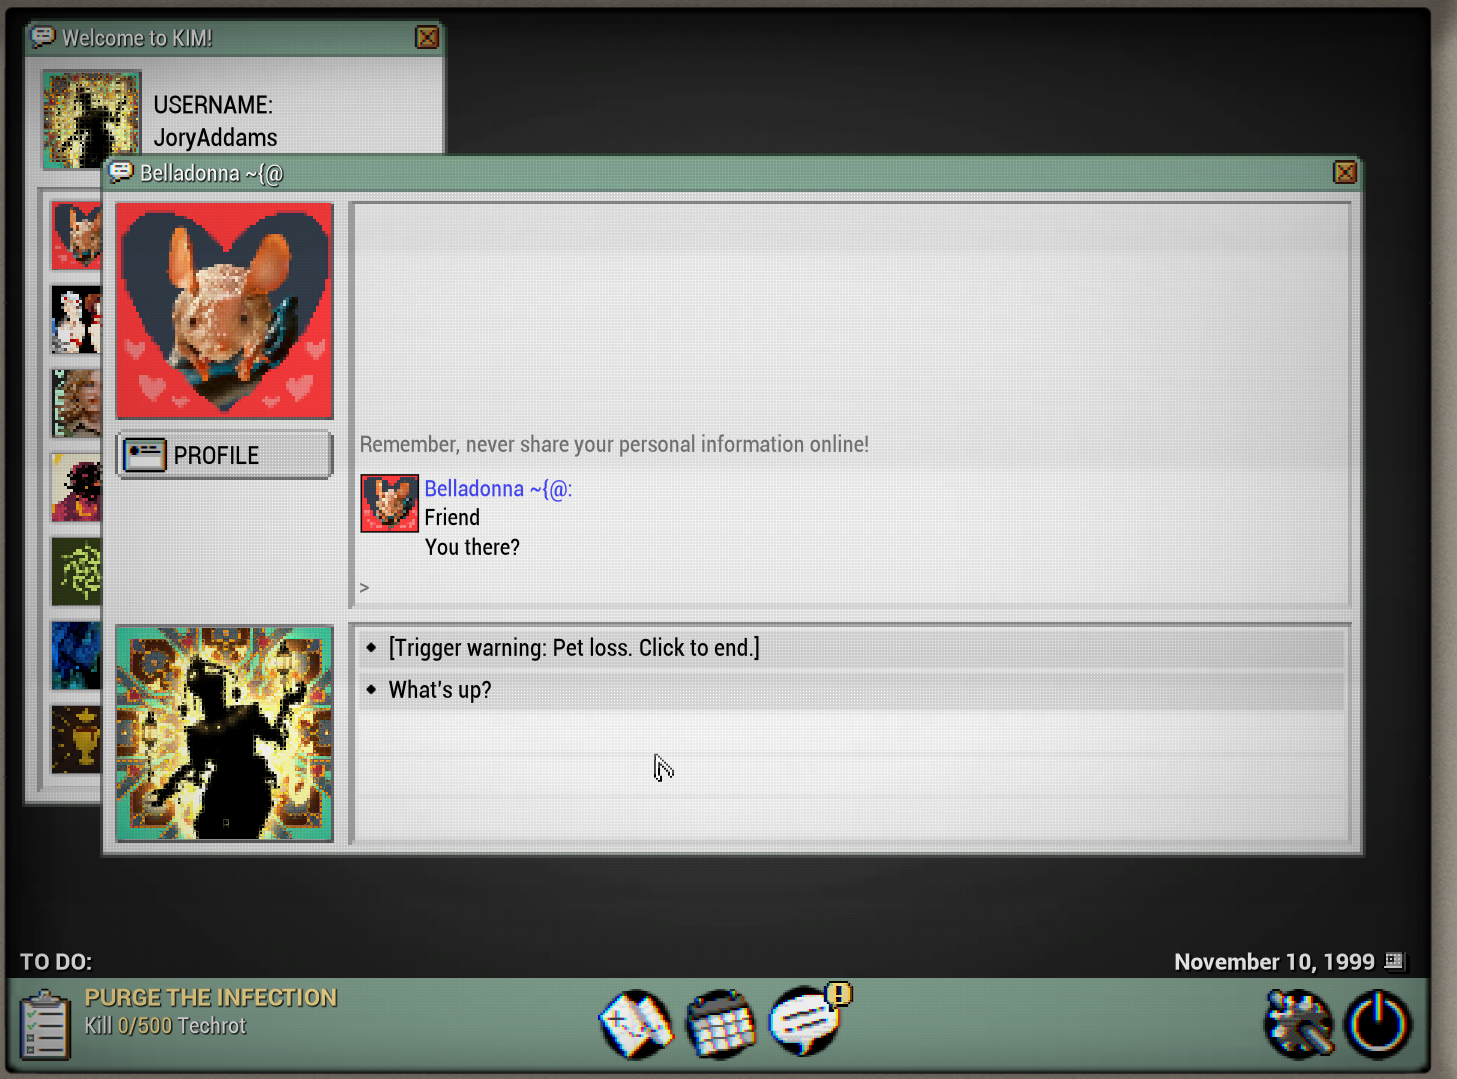Image resolution: width=1457 pixels, height=1079 pixels.
Task: Click the chat bubble icon in Belladonna title bar
Action: pyautogui.click(x=121, y=172)
